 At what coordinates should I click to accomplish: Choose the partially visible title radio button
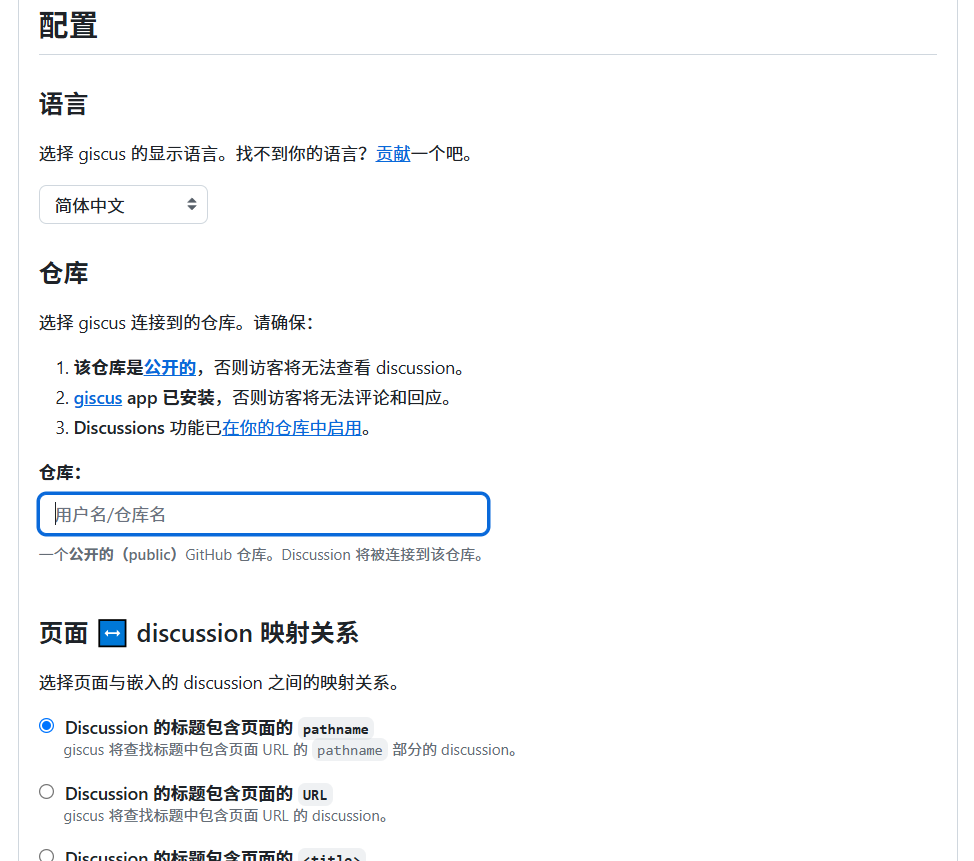click(46, 855)
